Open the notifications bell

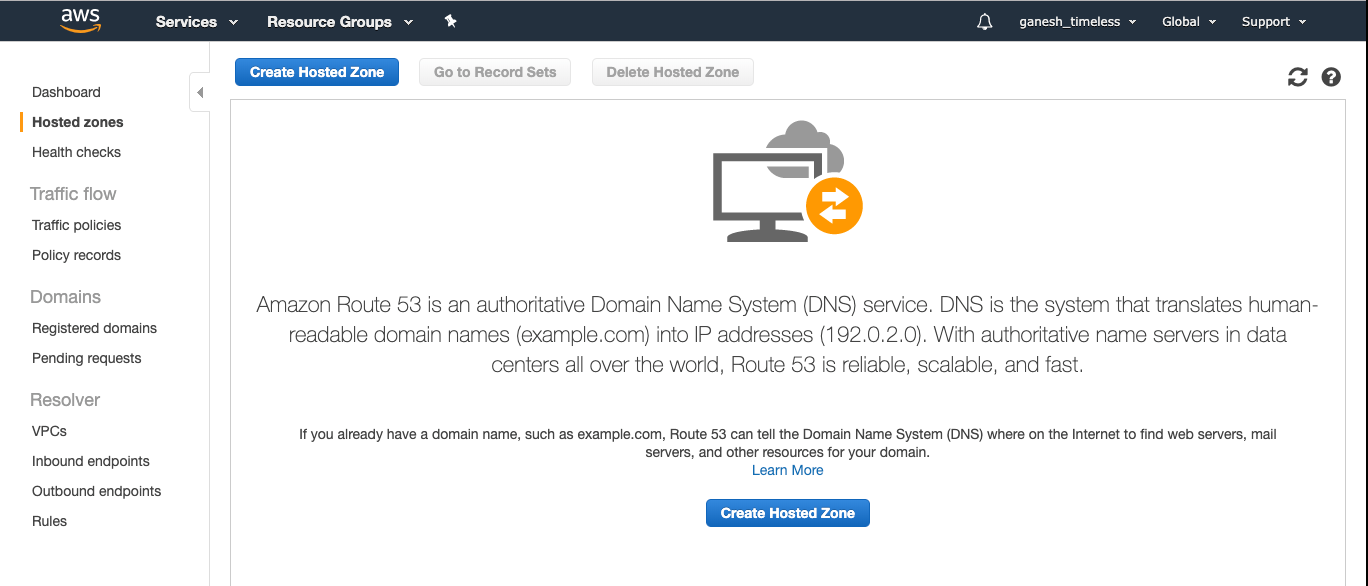pyautogui.click(x=985, y=21)
